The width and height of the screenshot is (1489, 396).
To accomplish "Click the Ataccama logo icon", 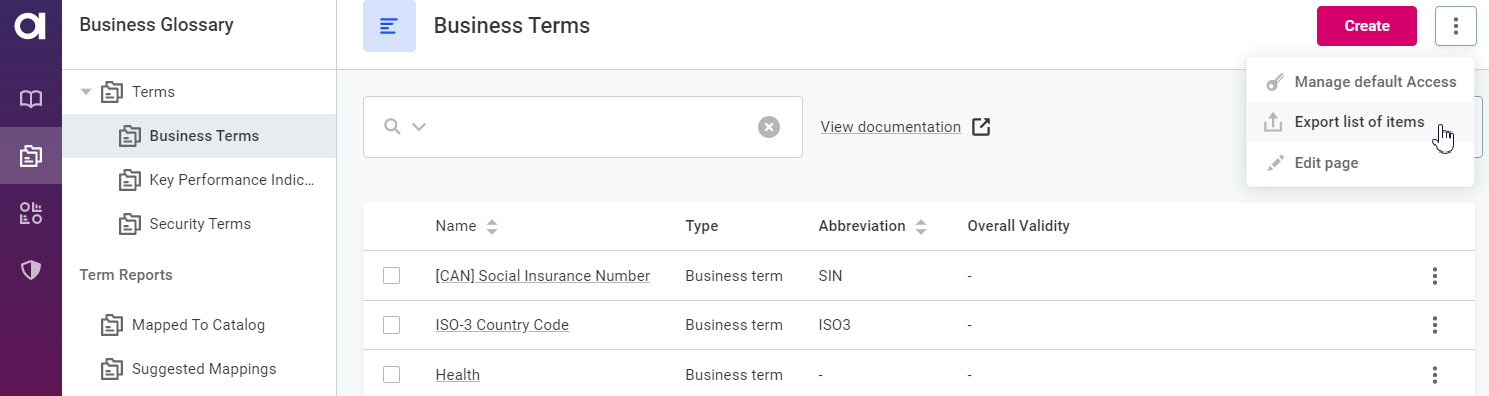I will tap(30, 25).
